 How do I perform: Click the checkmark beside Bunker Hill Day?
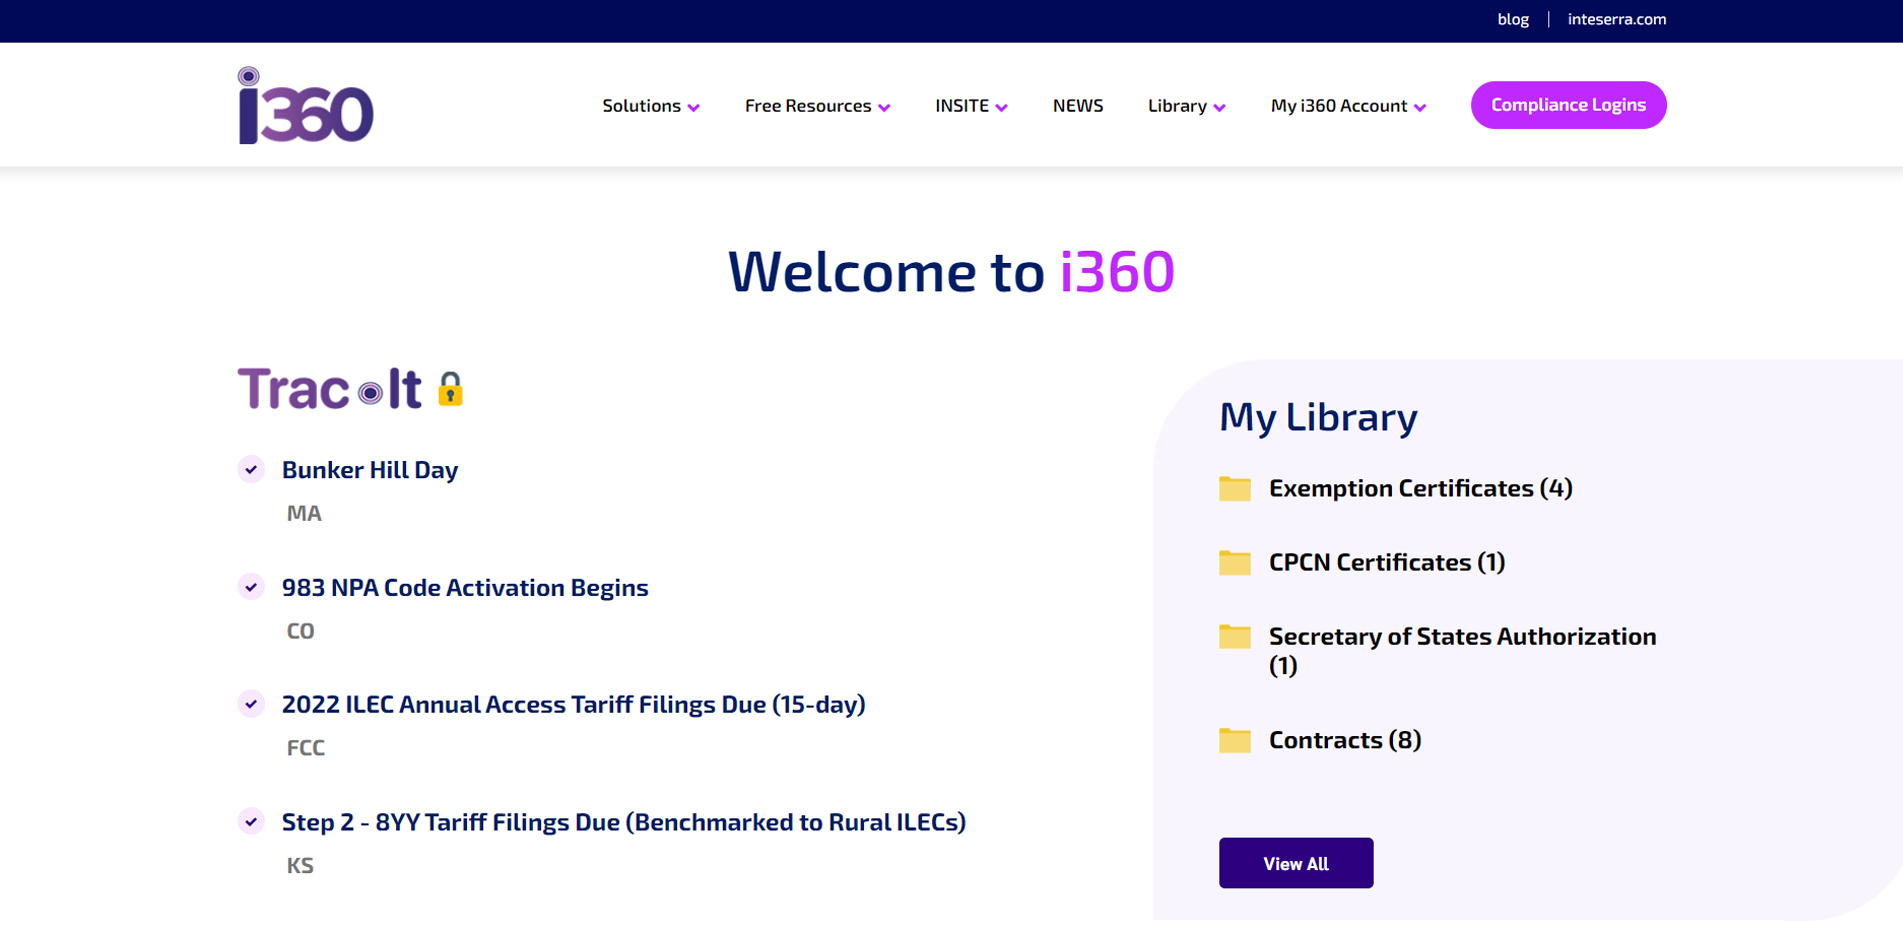[250, 469]
